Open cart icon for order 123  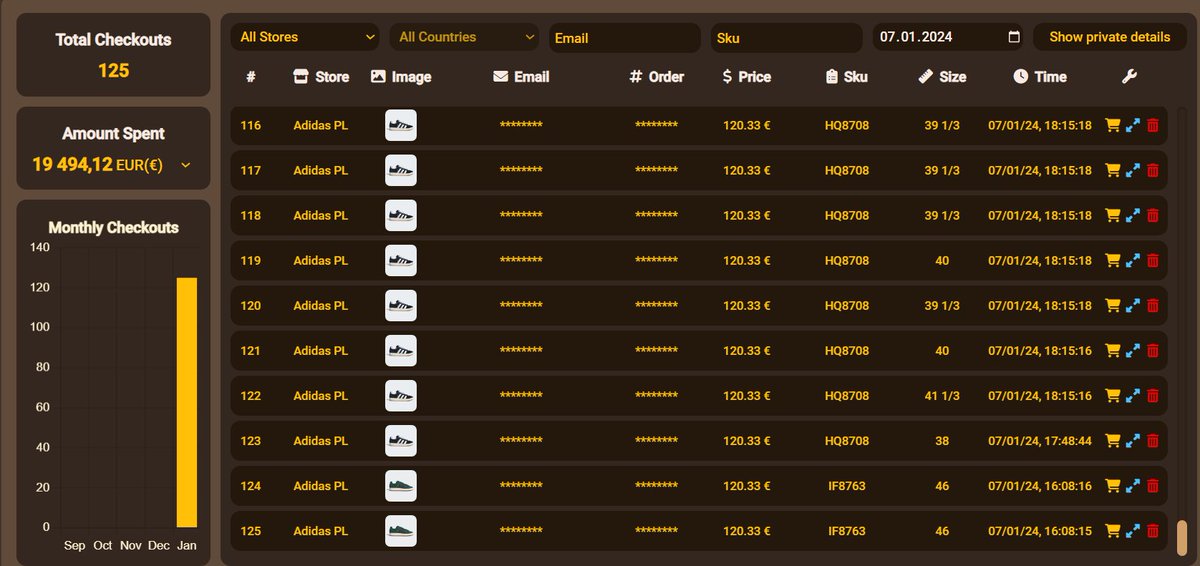tap(1112, 440)
